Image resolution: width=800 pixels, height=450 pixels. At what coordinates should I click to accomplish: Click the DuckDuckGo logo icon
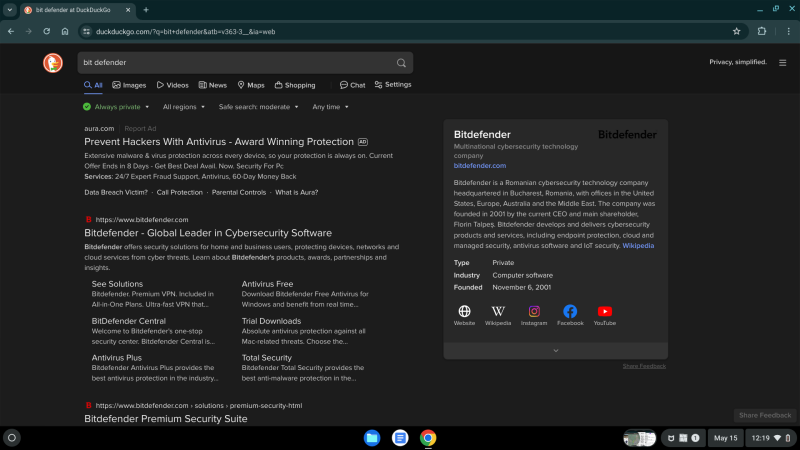click(53, 62)
